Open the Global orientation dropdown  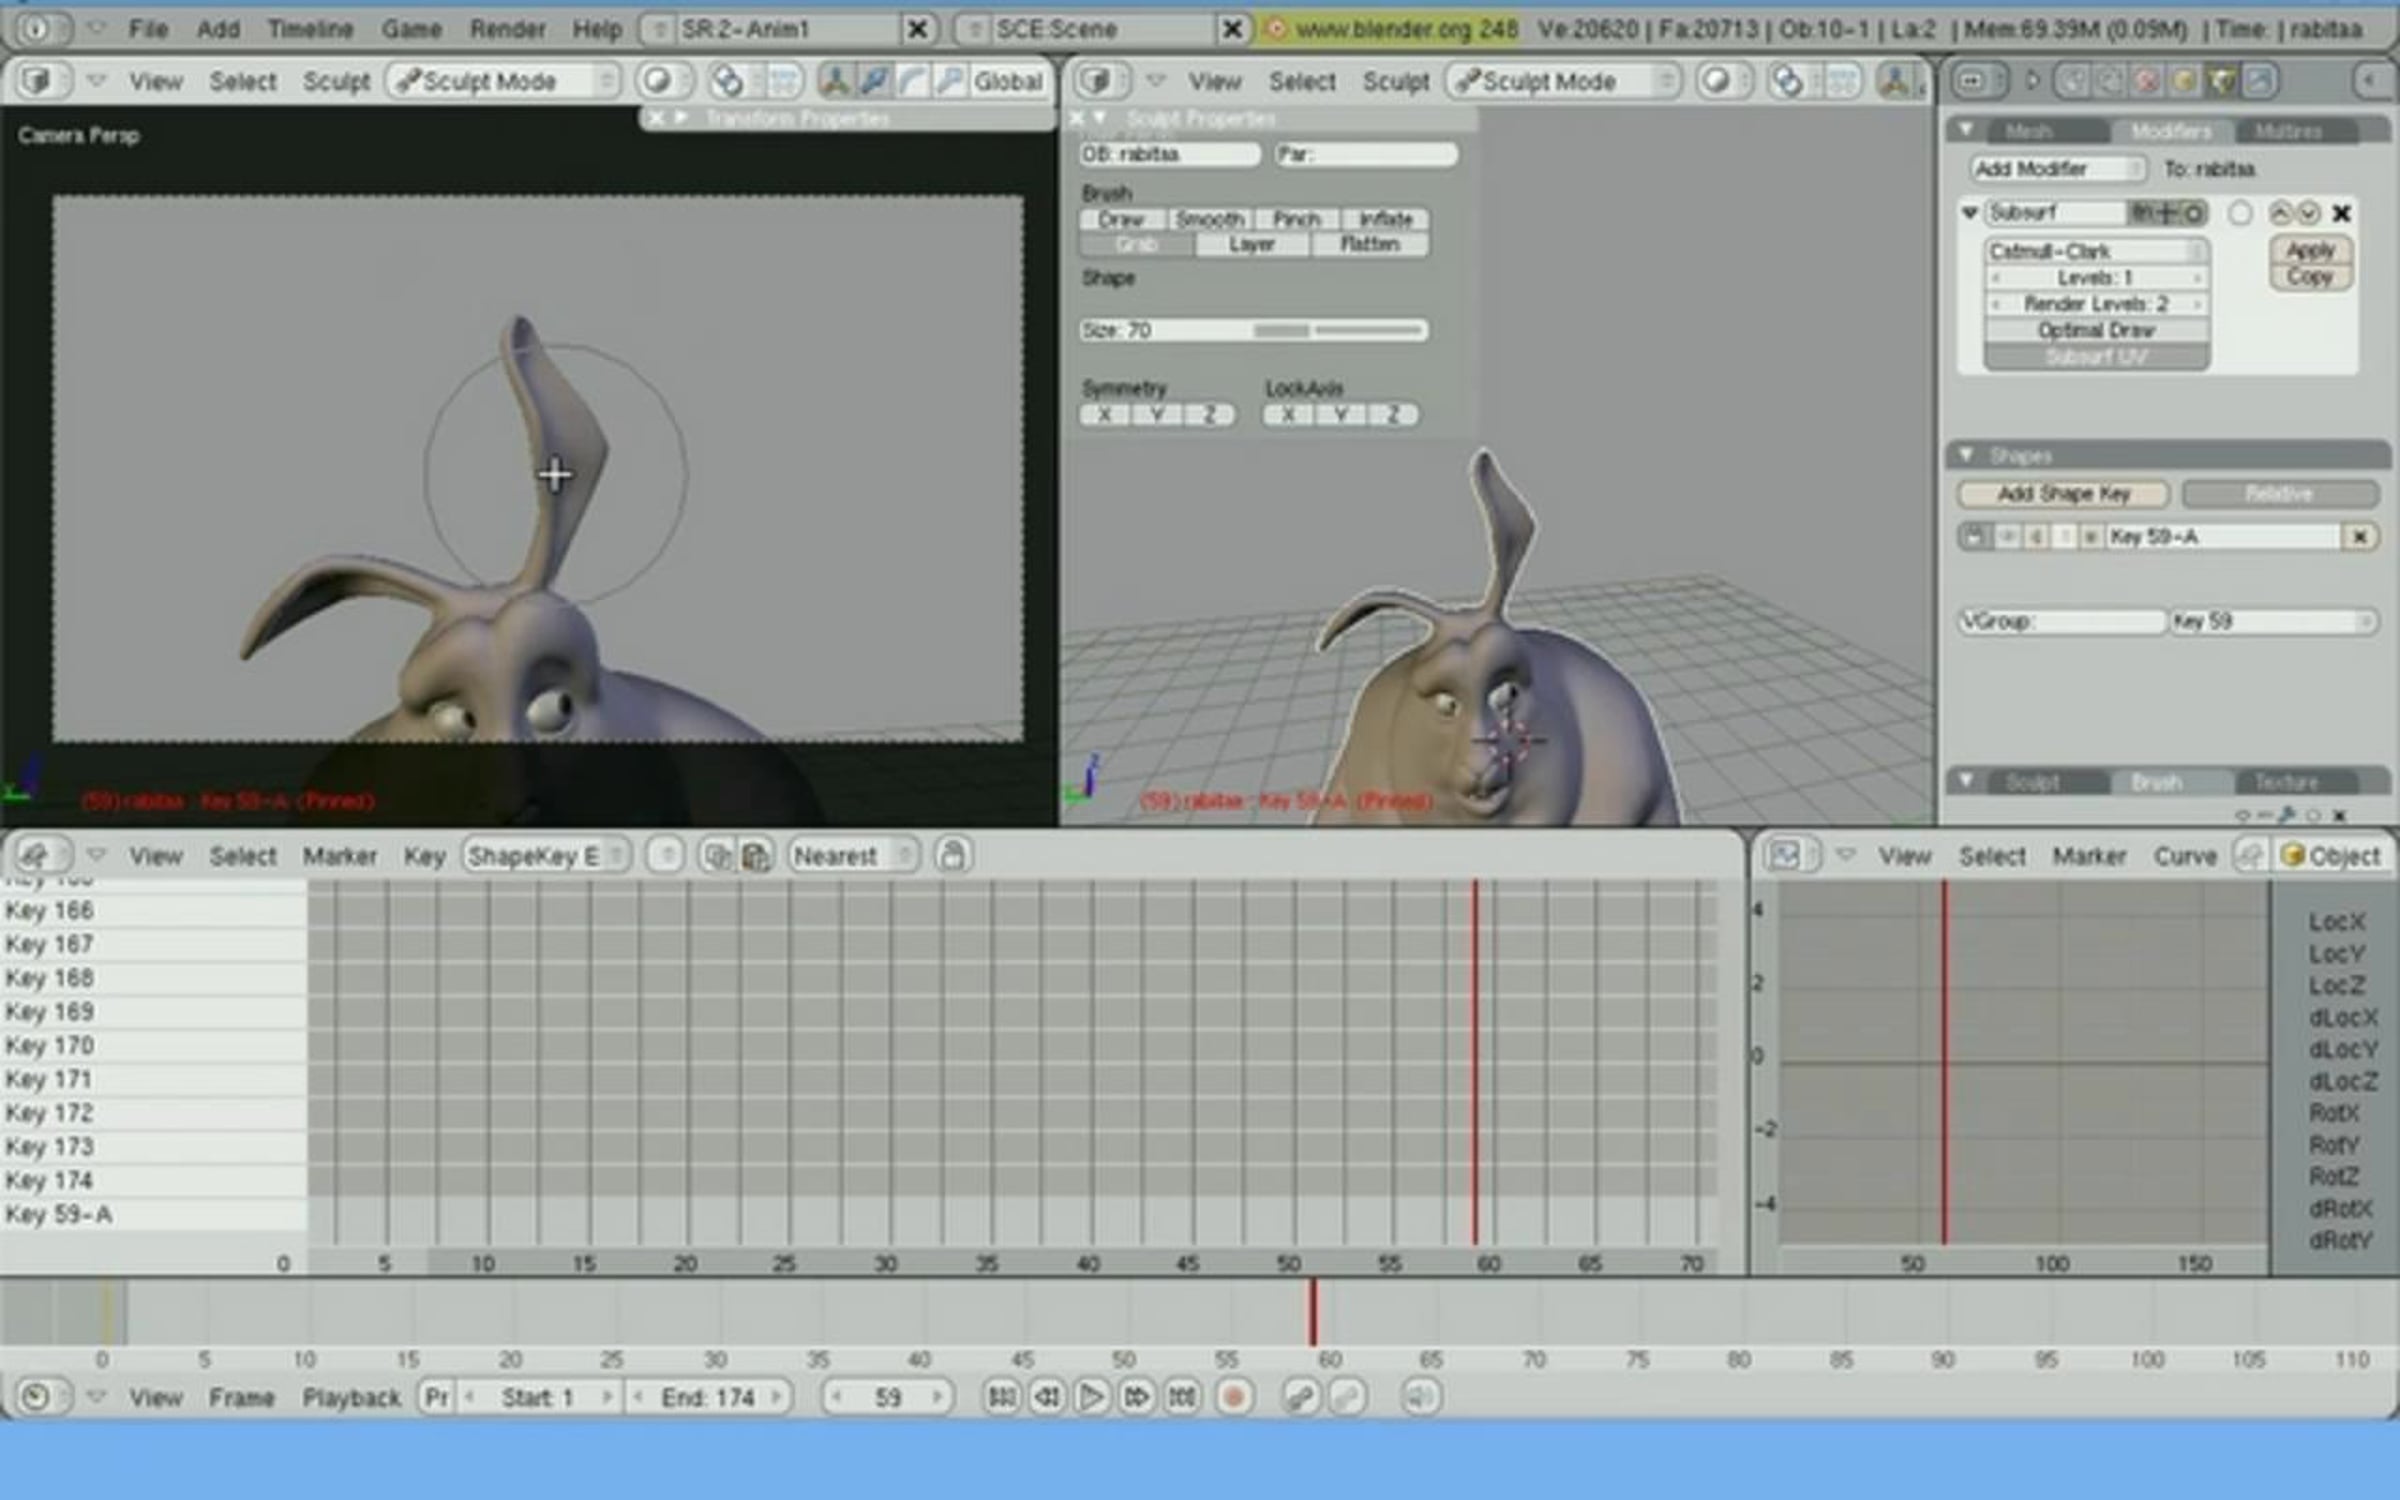1008,81
